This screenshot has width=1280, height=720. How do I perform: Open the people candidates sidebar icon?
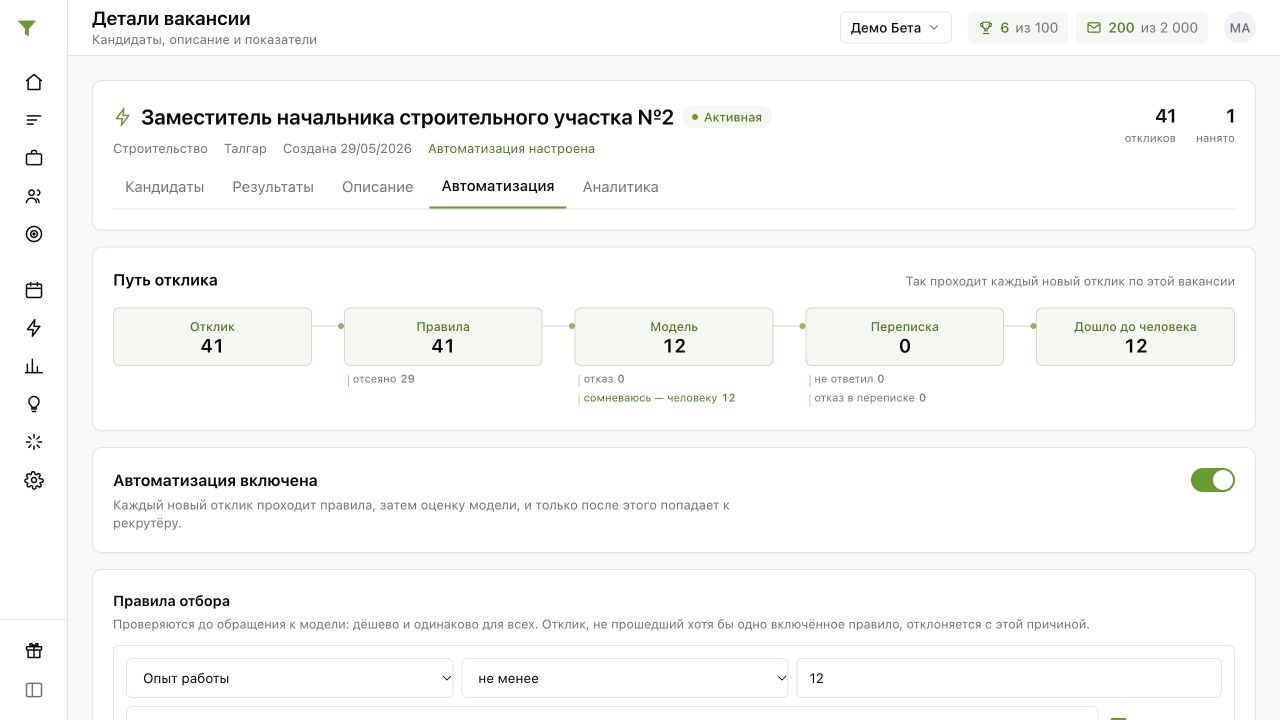[x=34, y=196]
